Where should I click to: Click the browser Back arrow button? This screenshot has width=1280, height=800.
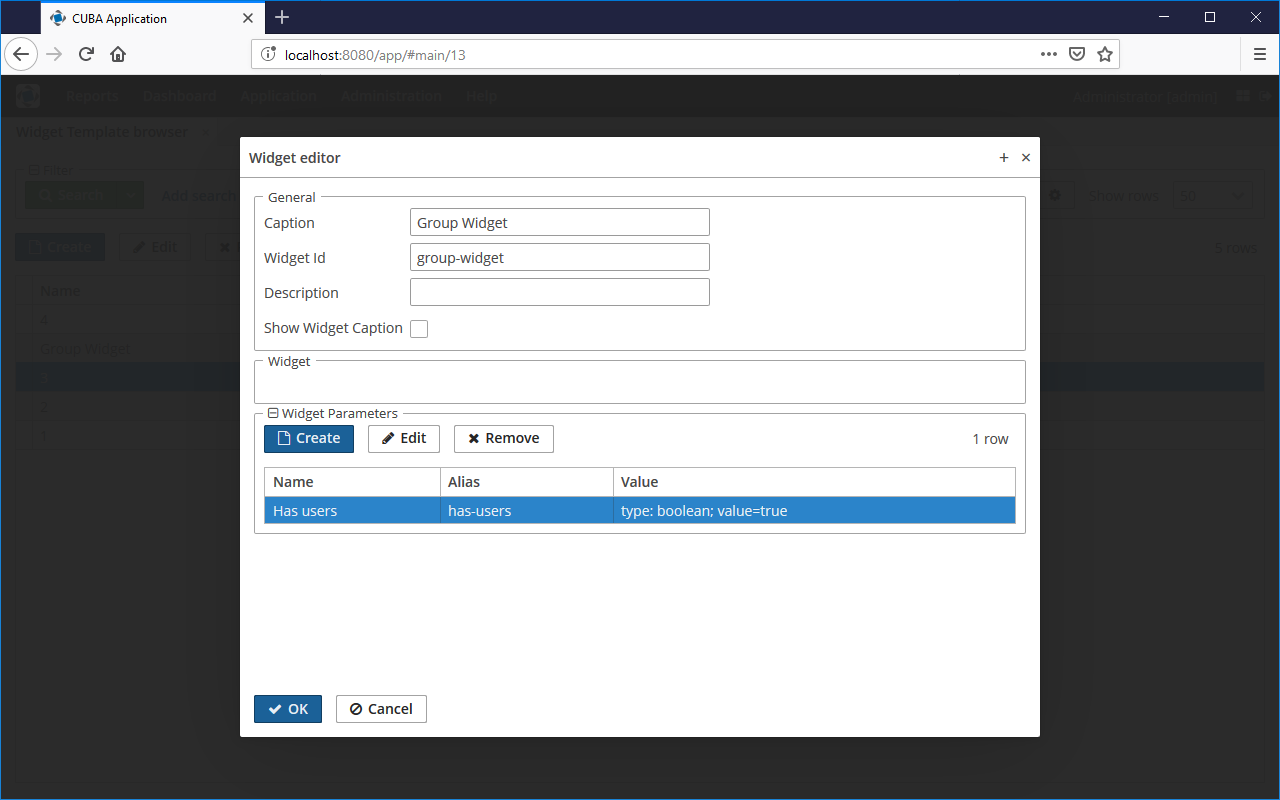(21, 54)
